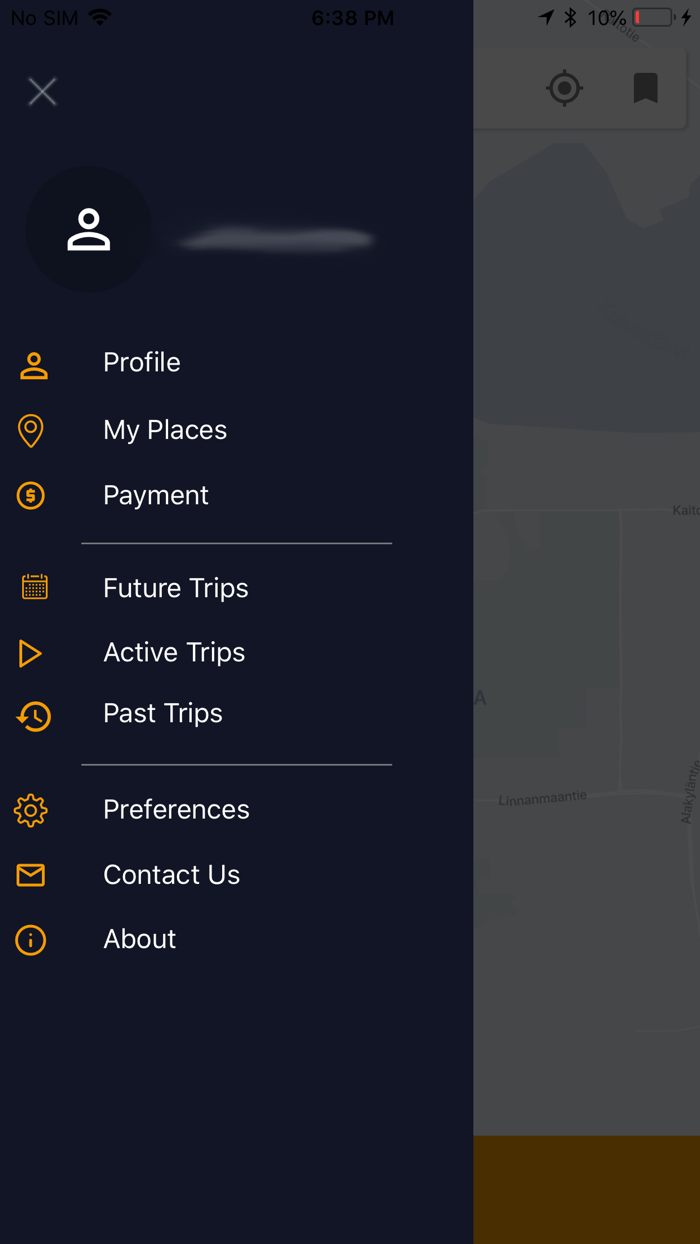Open Payment via the dollar coin icon
Viewport: 700px width, 1244px height.
tap(33, 495)
